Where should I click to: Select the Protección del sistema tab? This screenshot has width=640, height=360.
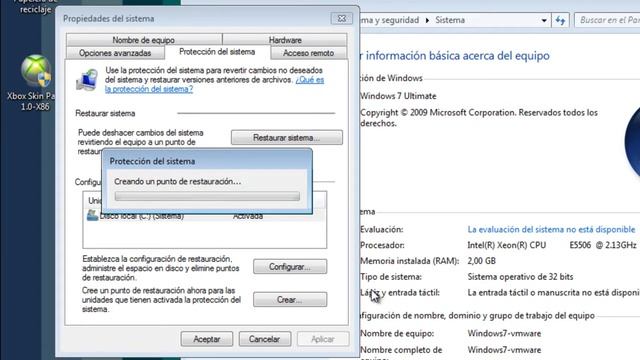[x=217, y=52]
